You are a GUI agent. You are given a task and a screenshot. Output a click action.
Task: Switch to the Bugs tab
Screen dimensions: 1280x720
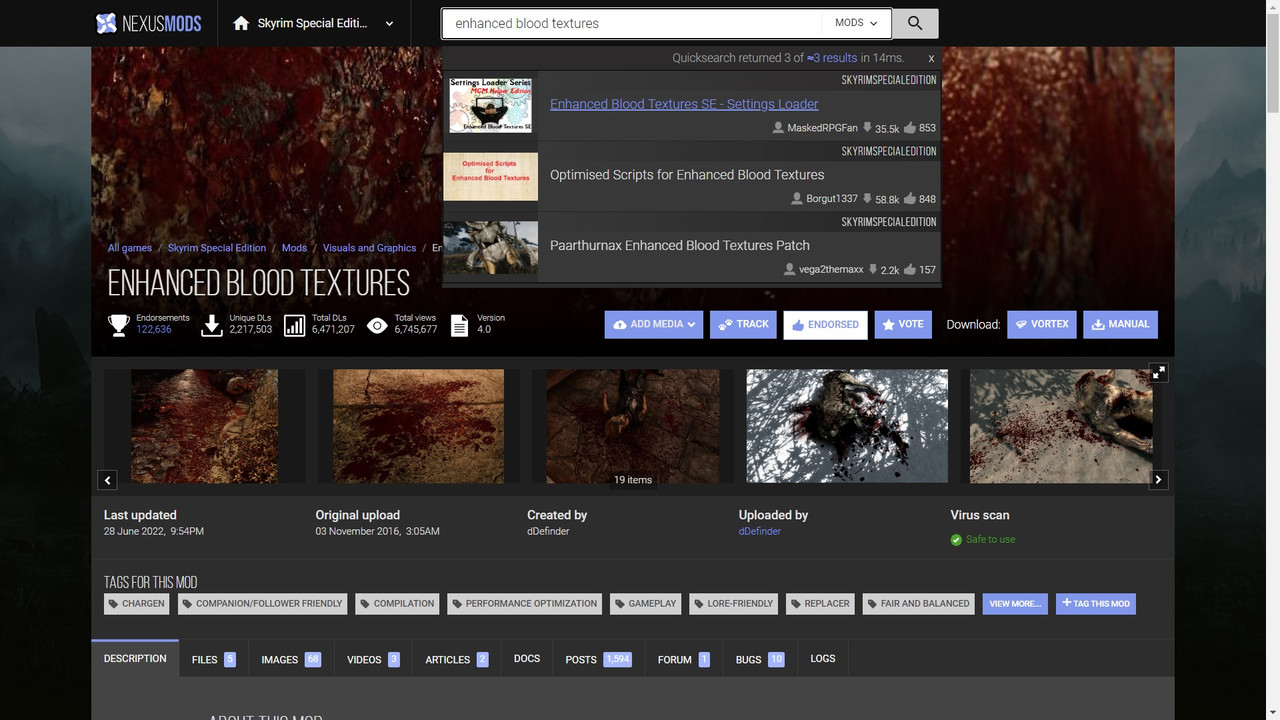click(760, 659)
